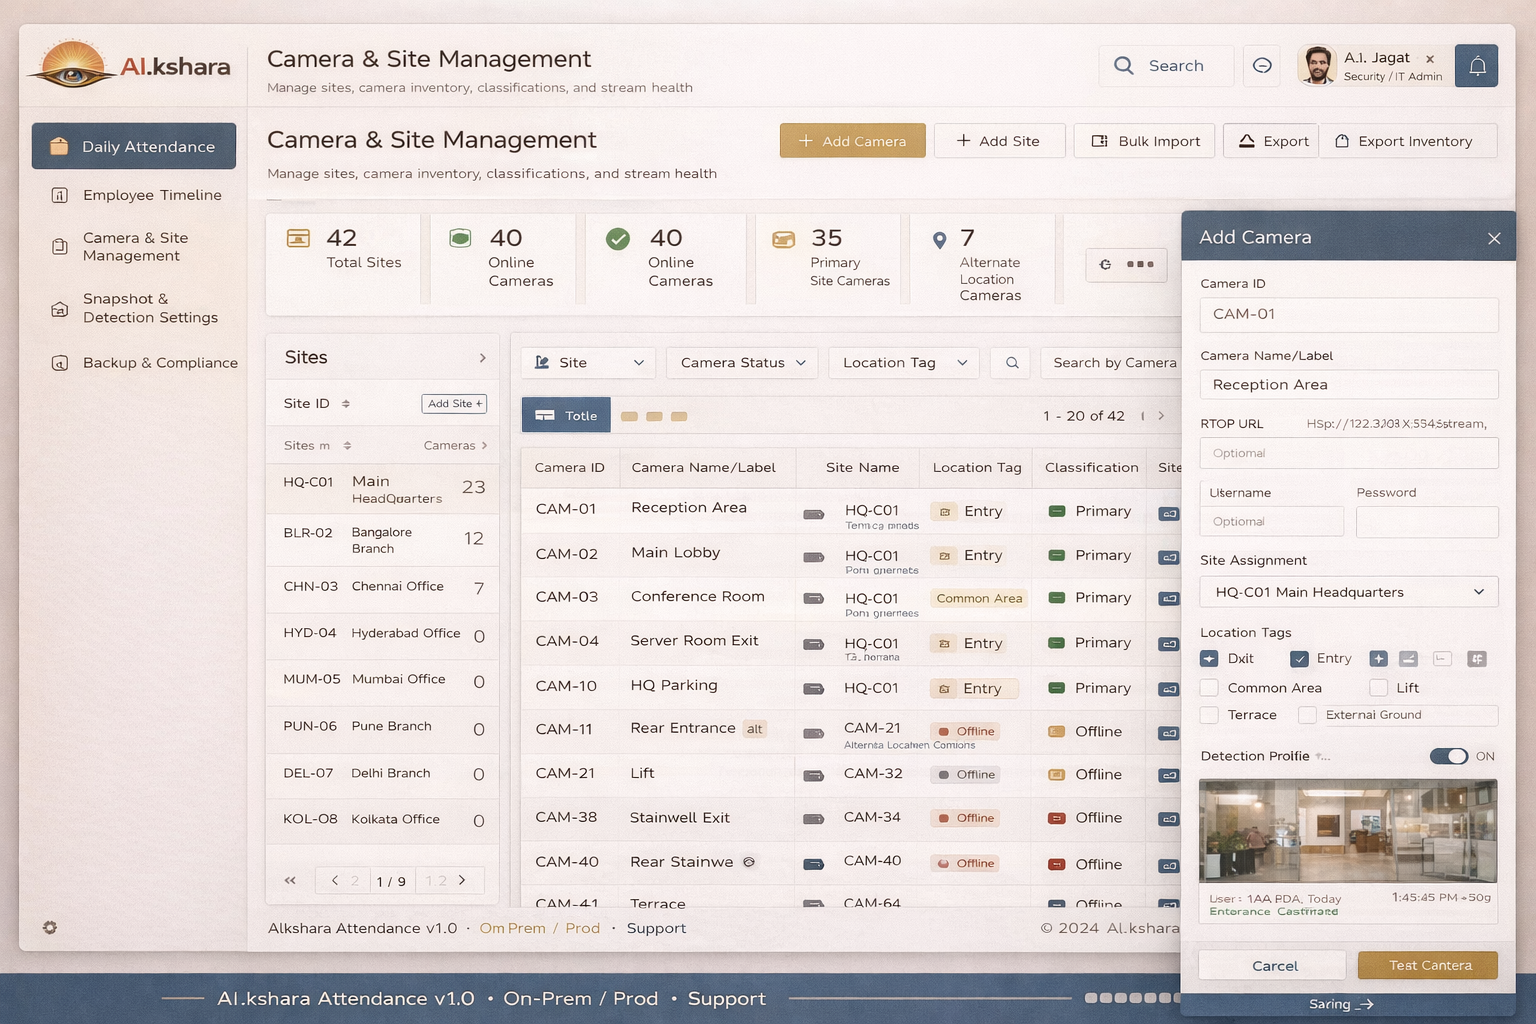
Task: Click the refresh icon in the stats row
Action: (x=1105, y=265)
